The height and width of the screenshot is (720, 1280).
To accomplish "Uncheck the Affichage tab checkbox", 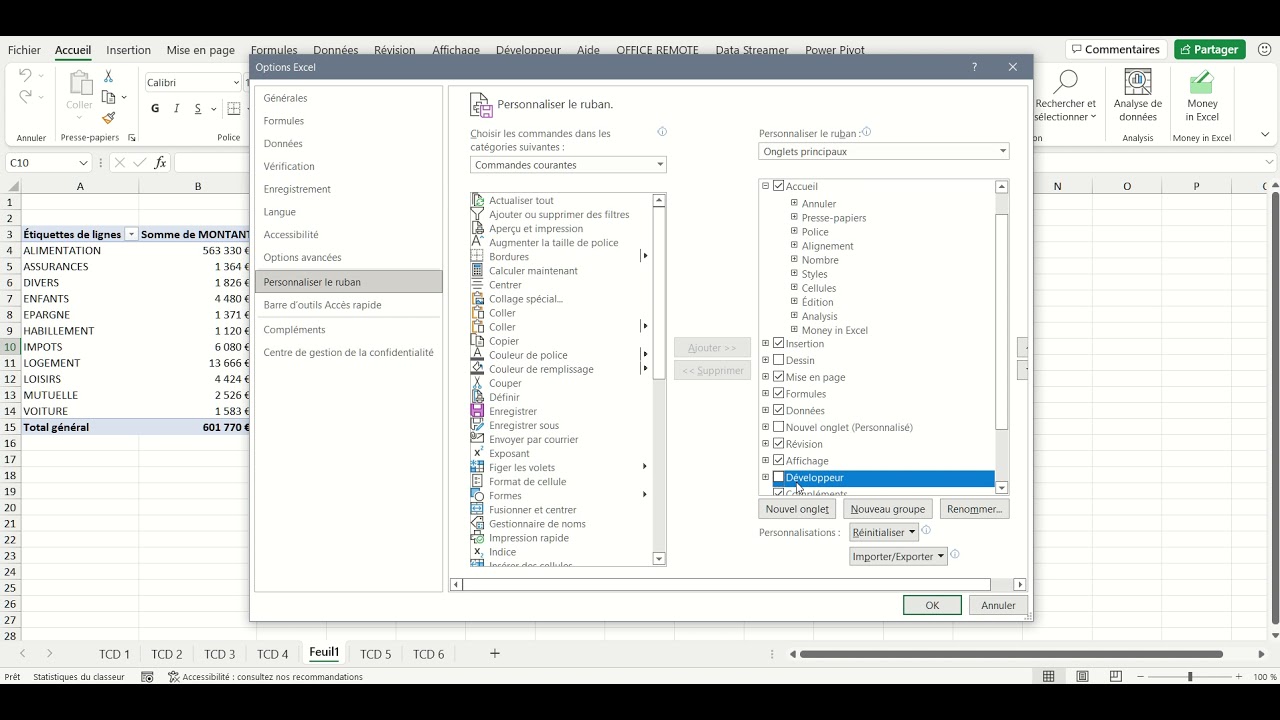I will 779,460.
